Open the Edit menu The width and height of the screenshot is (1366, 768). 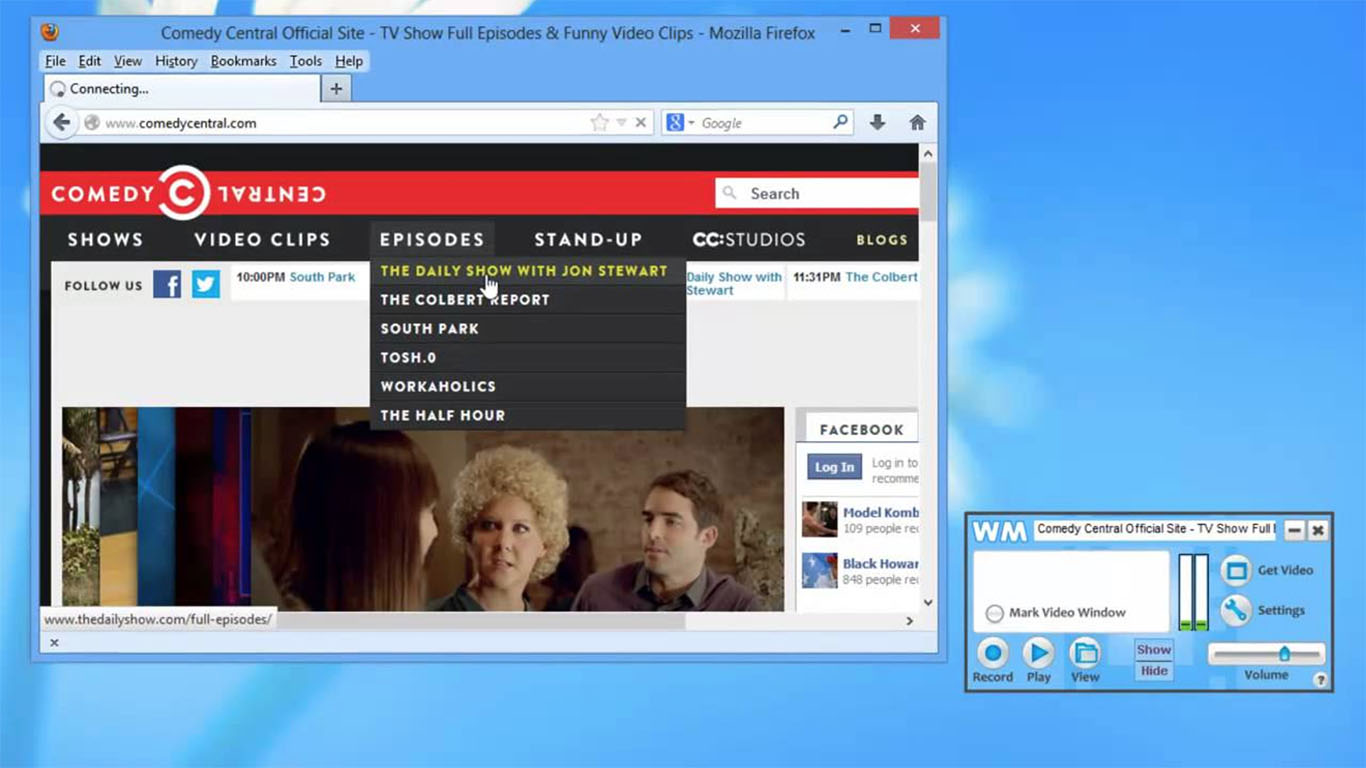[x=90, y=61]
